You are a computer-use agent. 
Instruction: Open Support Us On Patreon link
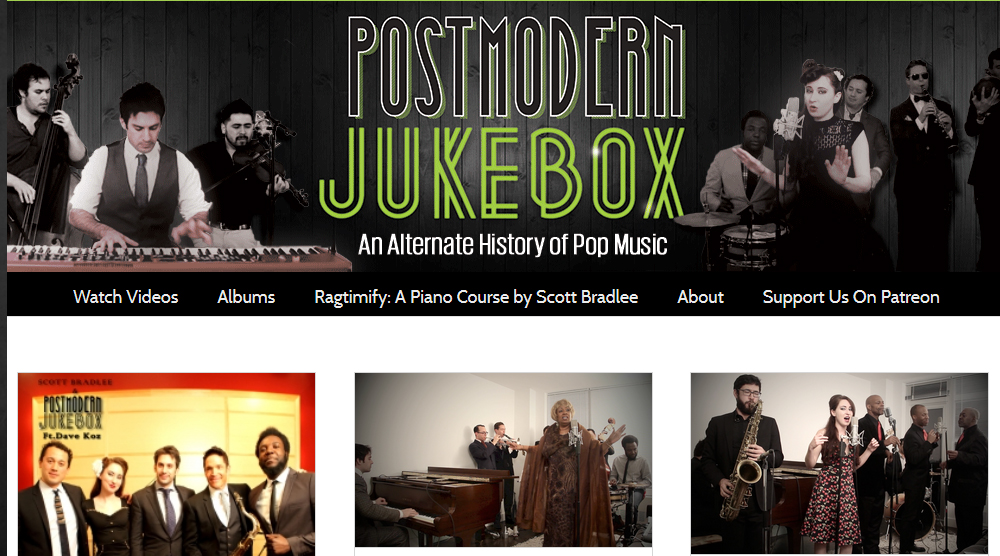[x=851, y=297]
